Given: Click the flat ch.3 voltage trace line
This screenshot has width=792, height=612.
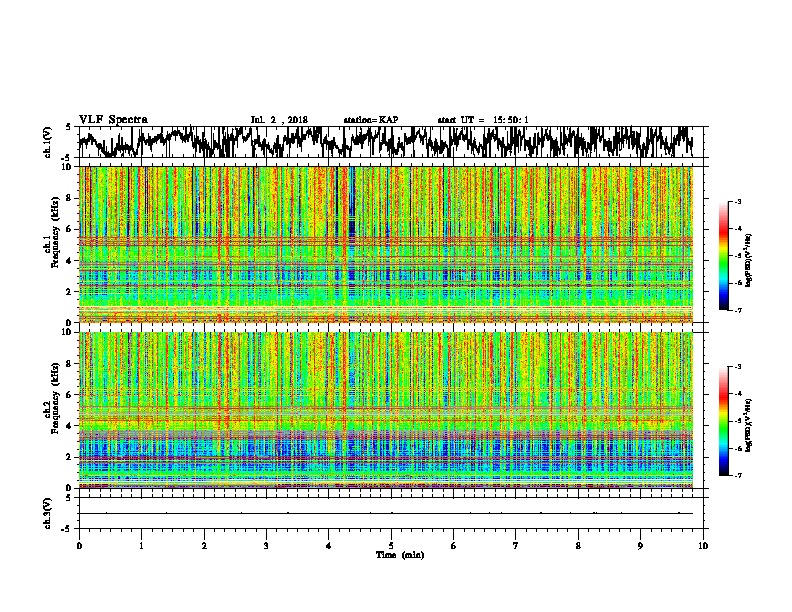Looking at the screenshot, I should tap(386, 513).
